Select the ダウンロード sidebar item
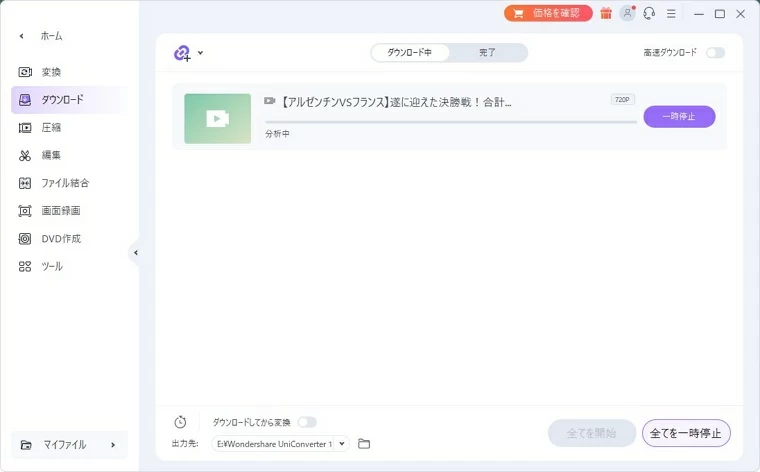This screenshot has width=760, height=472. (69, 100)
